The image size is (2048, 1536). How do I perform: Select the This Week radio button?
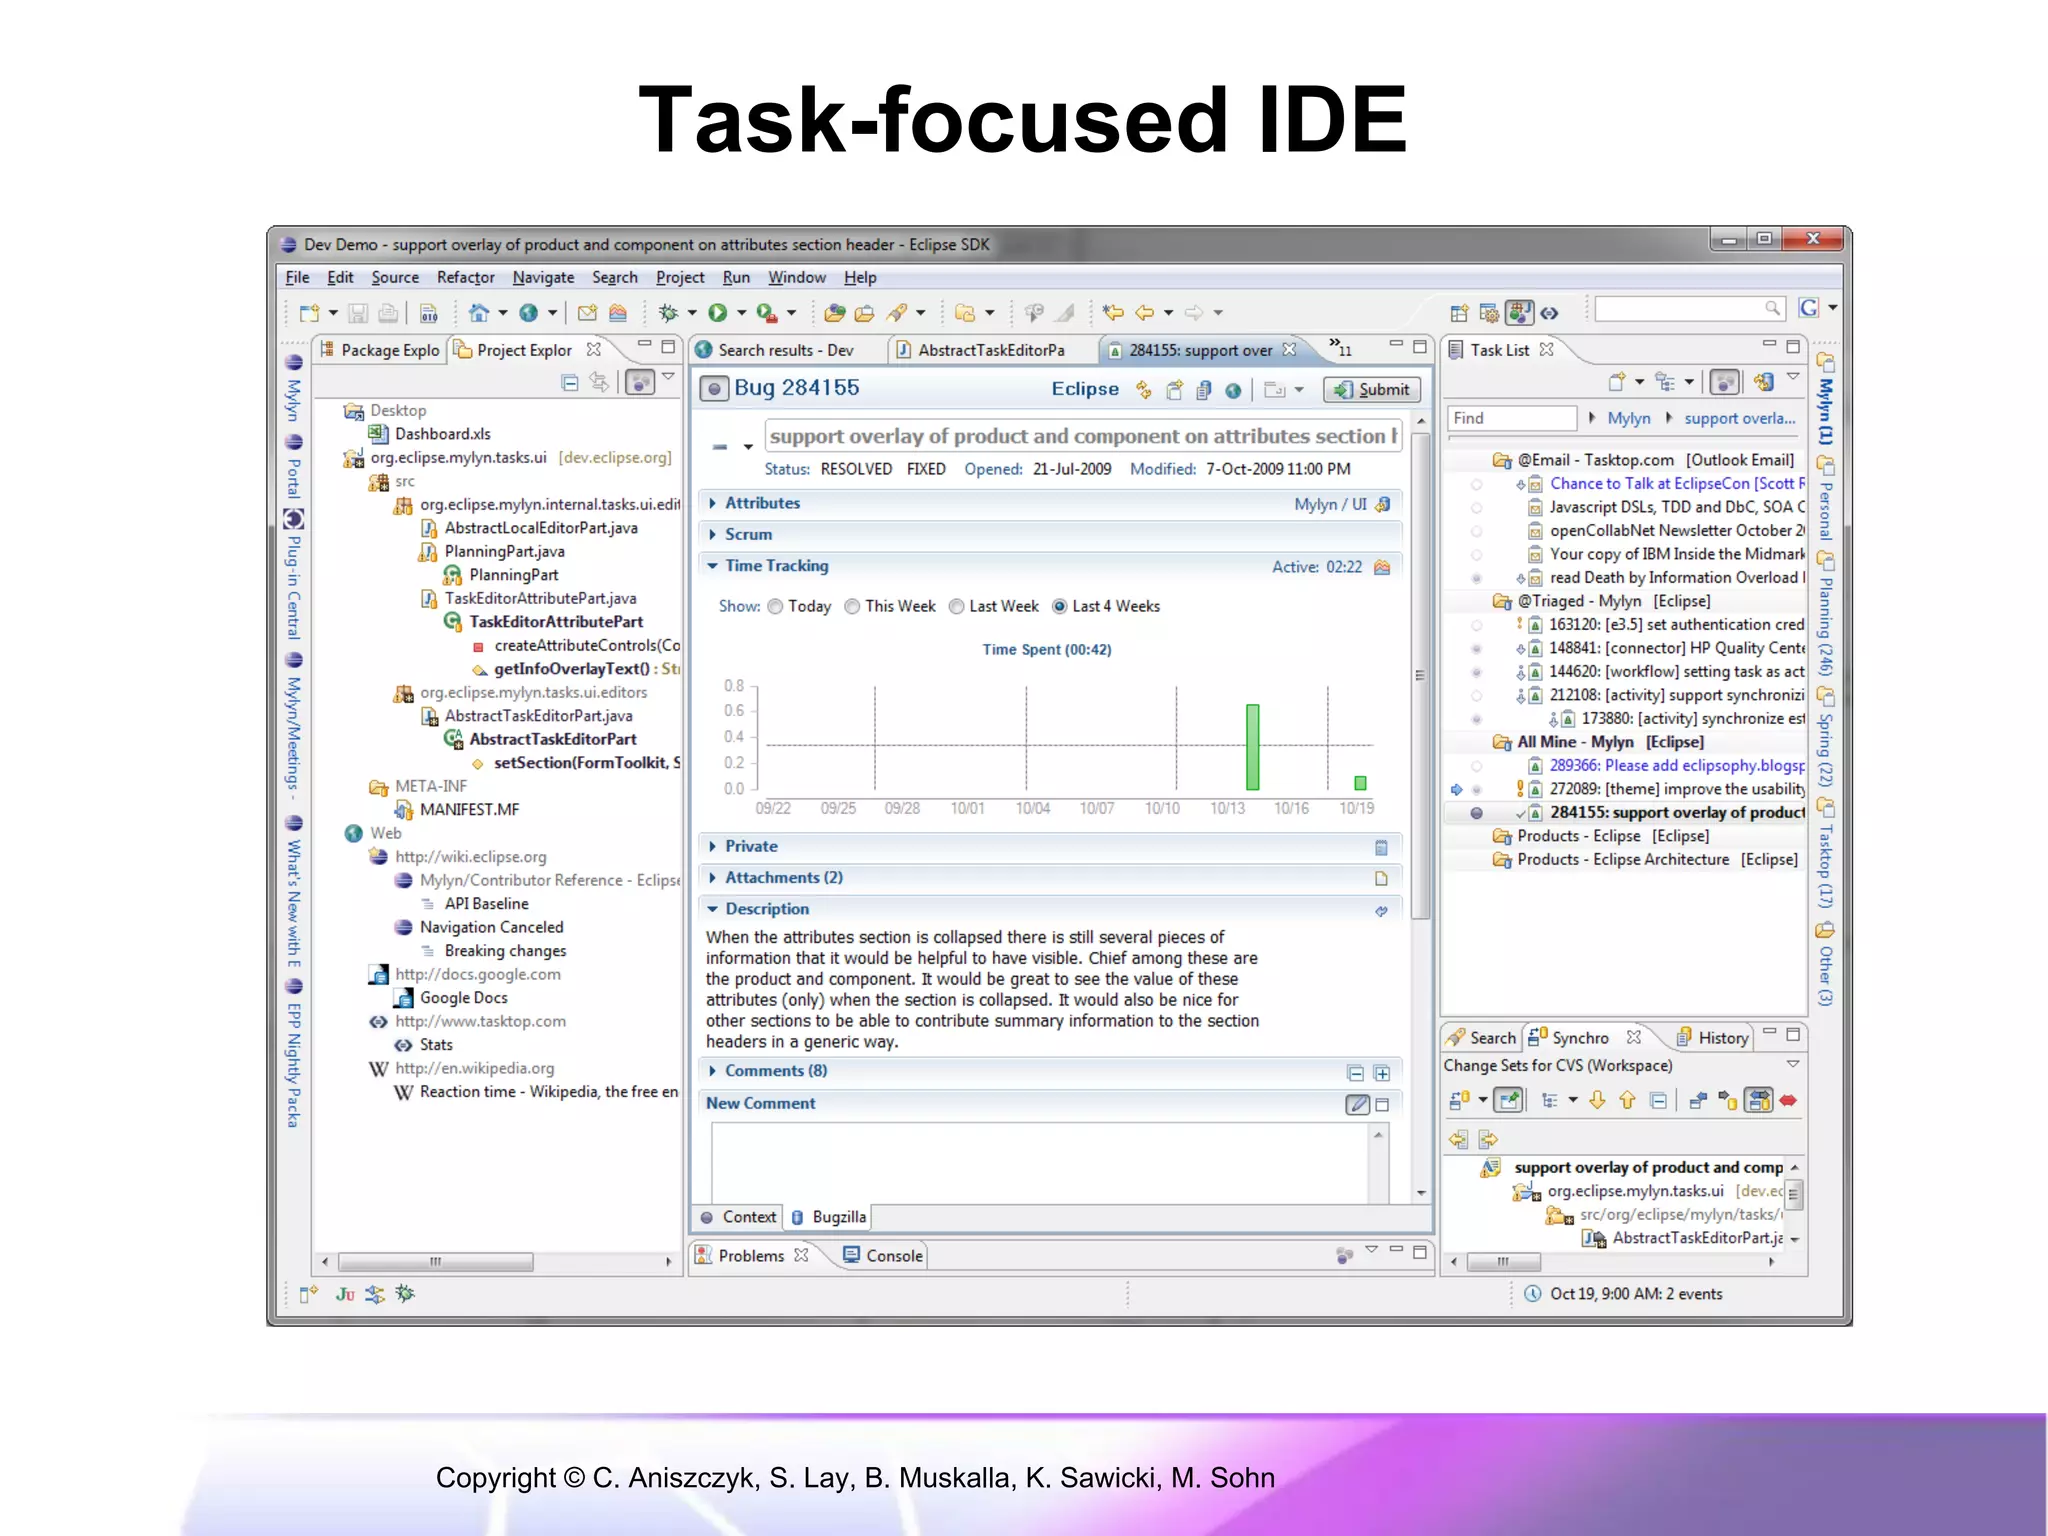pos(852,607)
